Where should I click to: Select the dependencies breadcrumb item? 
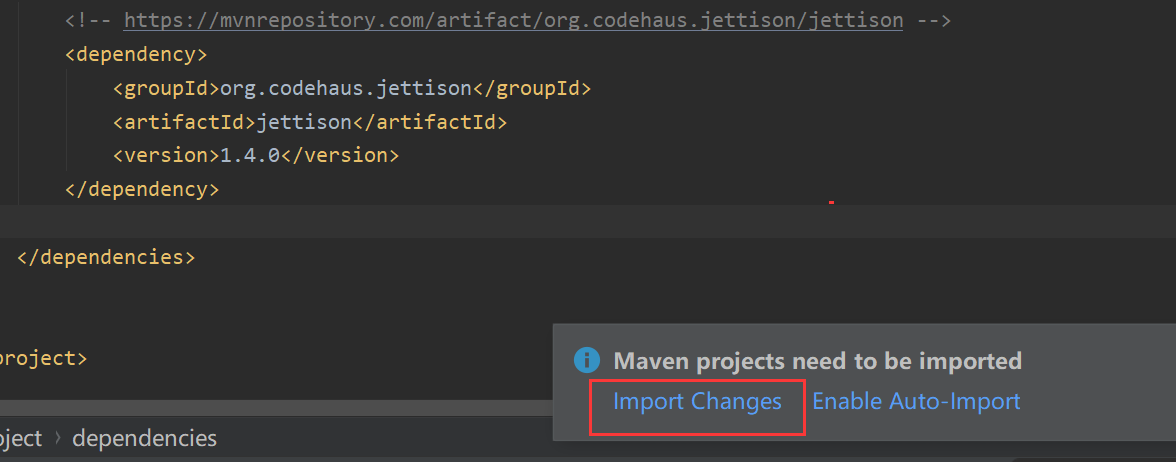(144, 438)
